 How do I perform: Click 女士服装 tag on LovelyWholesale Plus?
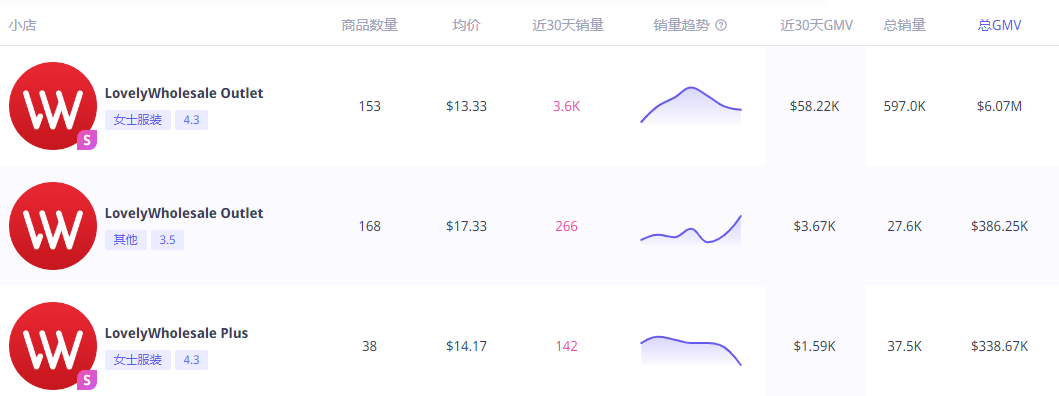[x=138, y=360]
